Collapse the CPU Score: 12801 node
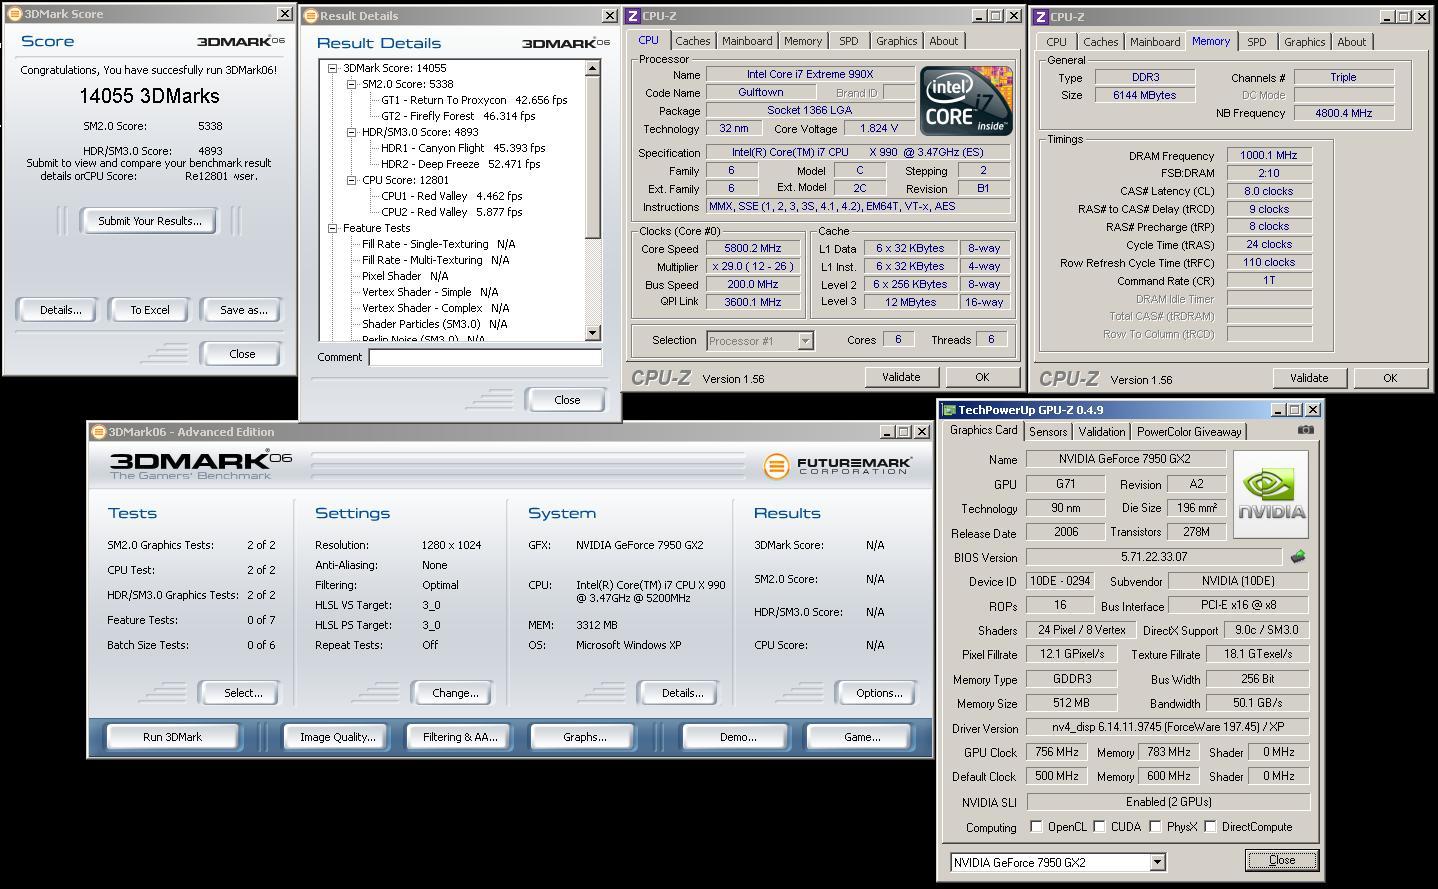Image resolution: width=1438 pixels, height=889 pixels. point(352,180)
